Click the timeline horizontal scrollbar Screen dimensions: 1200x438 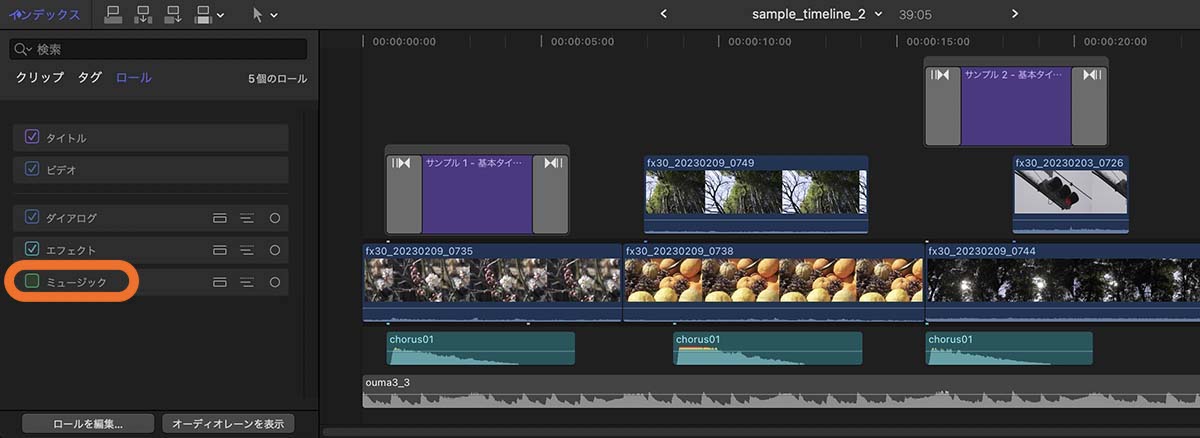coord(760,432)
